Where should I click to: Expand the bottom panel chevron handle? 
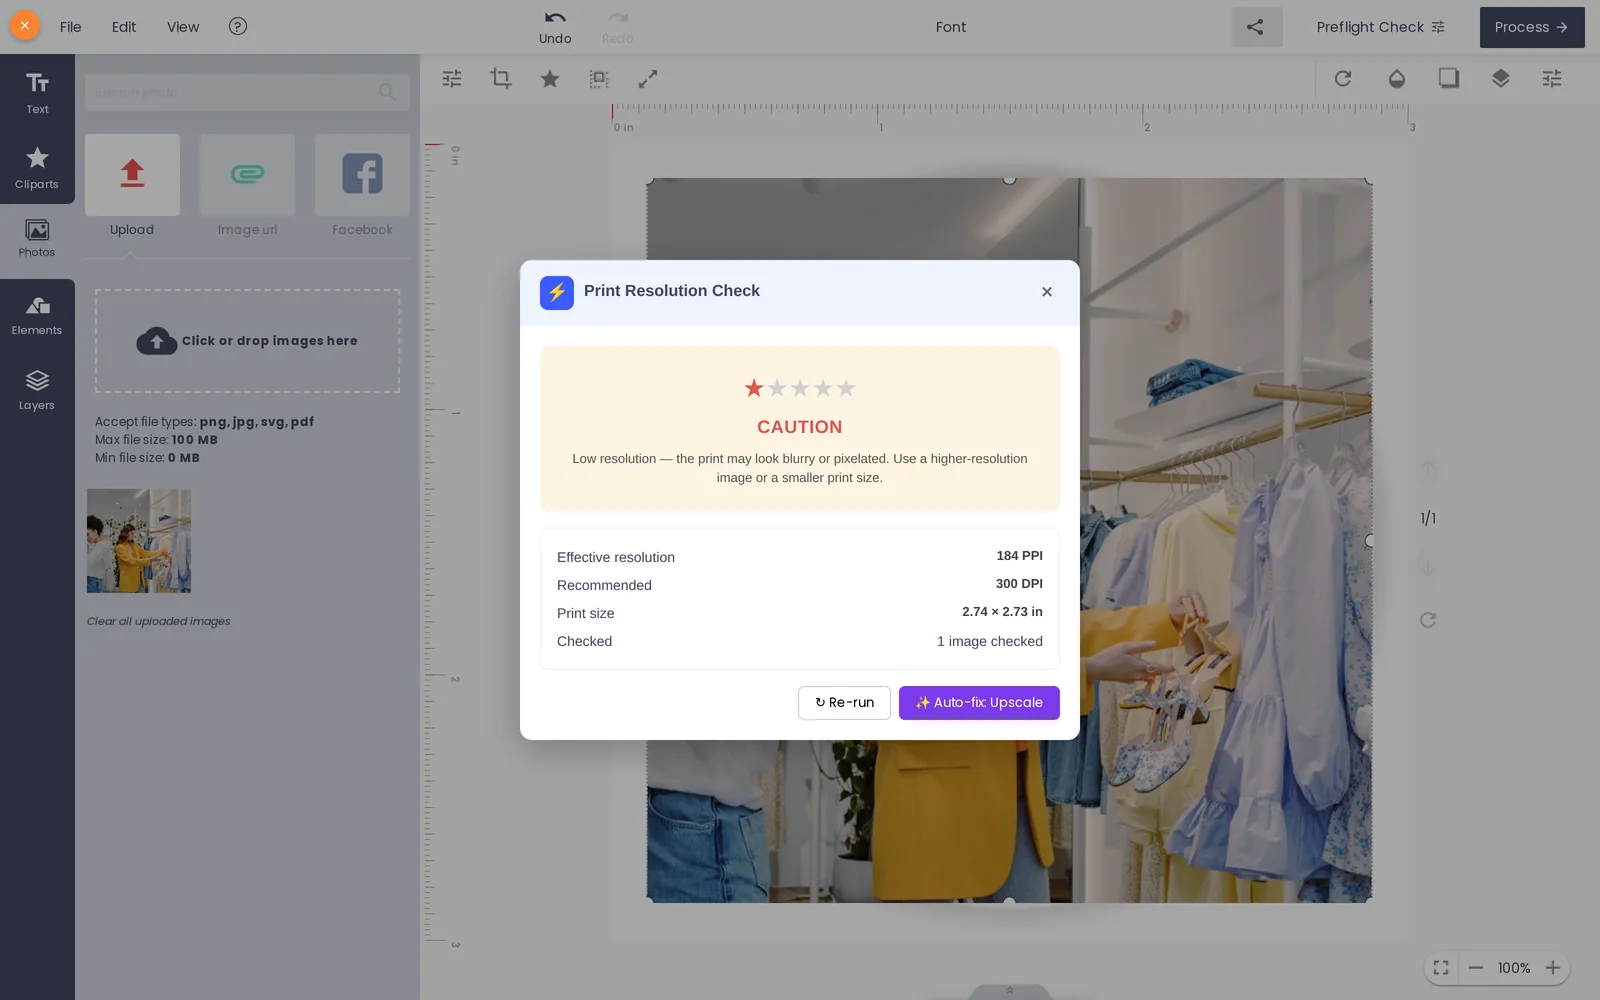click(x=1010, y=991)
